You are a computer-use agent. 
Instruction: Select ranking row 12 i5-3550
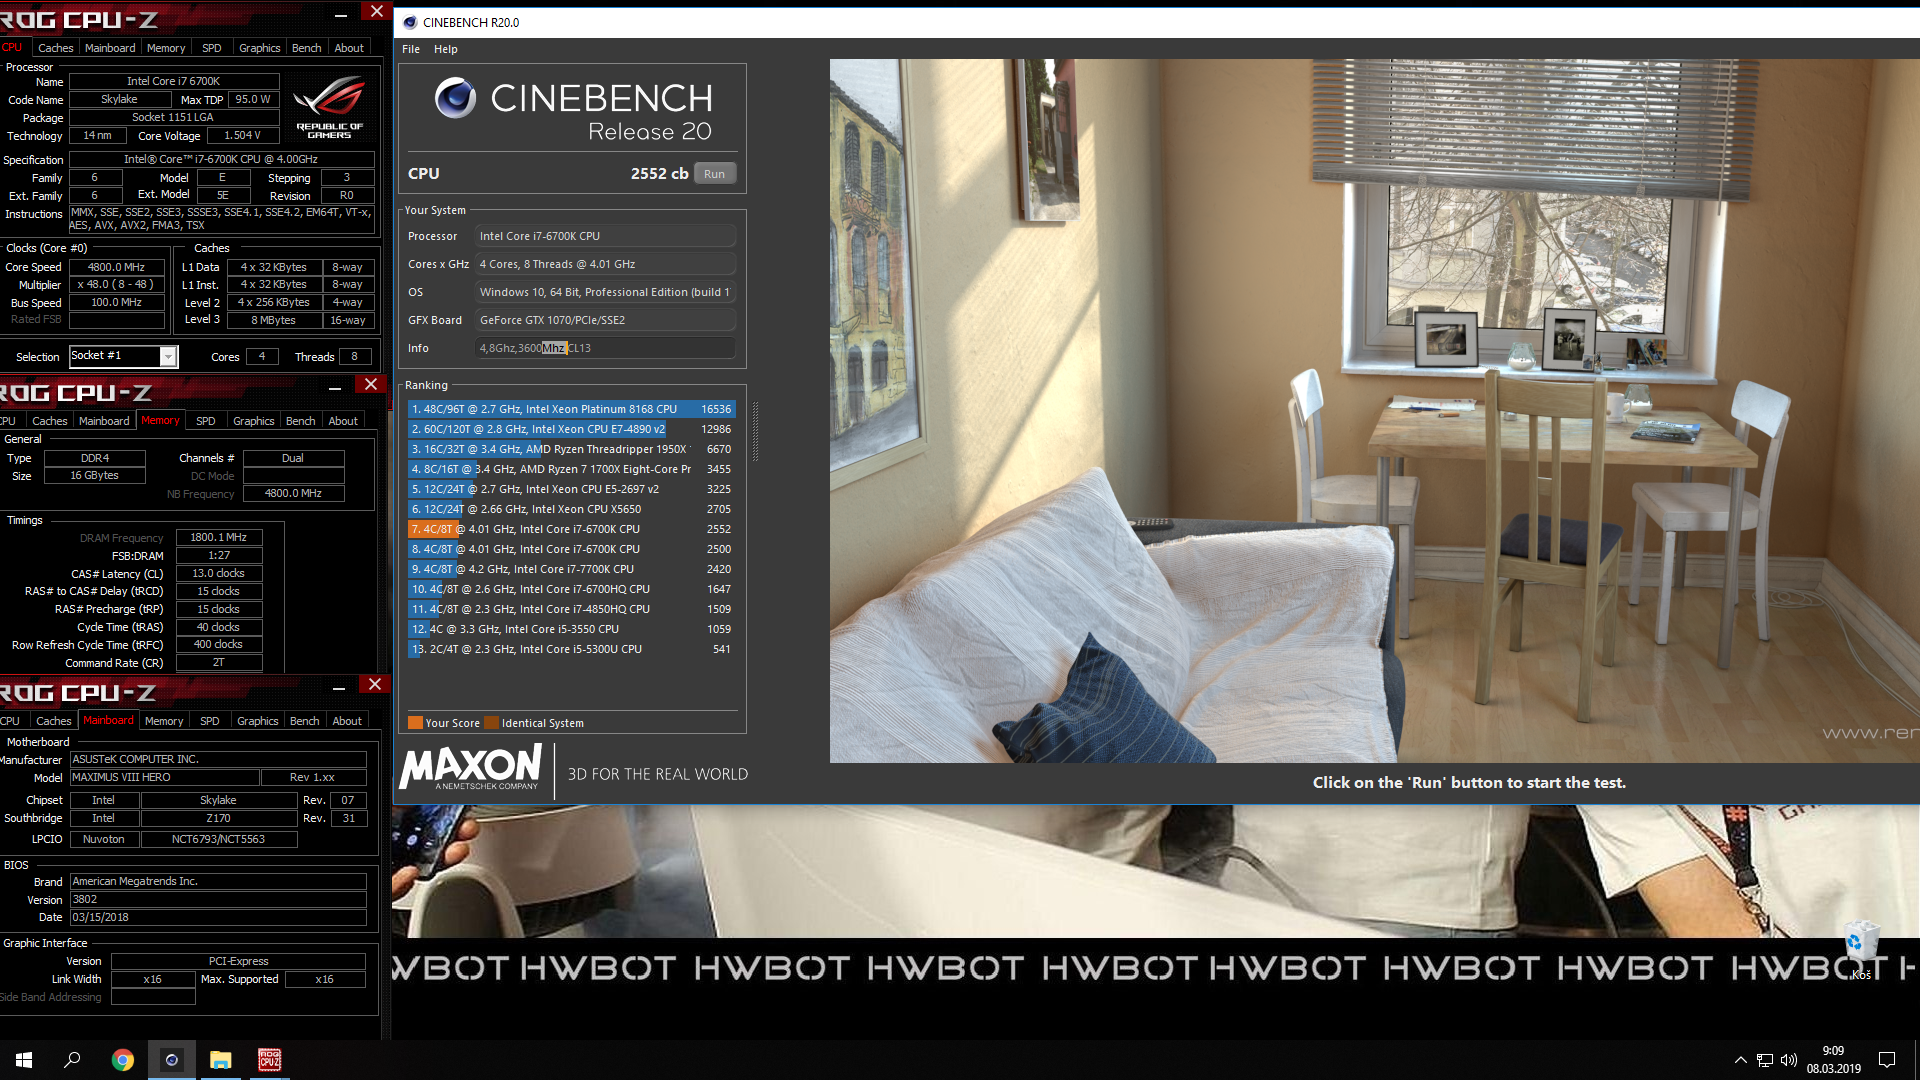[571, 629]
